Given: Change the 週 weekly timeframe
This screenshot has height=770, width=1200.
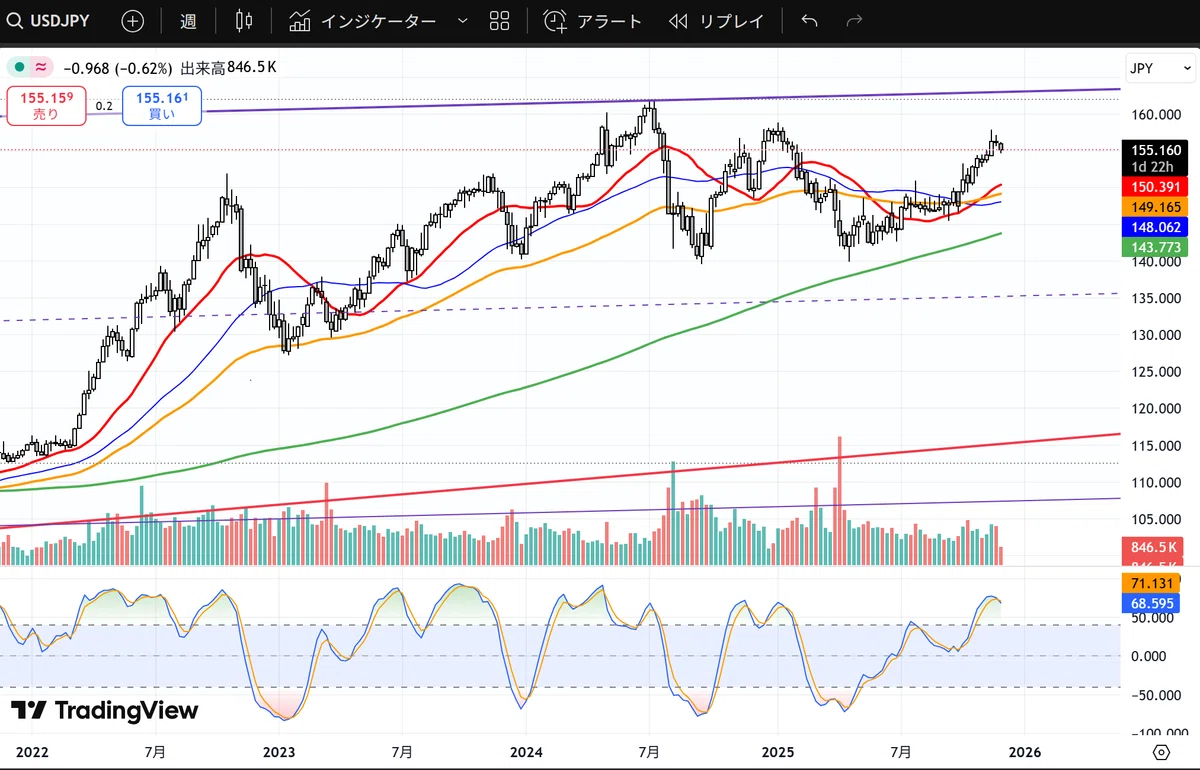Looking at the screenshot, I should [x=188, y=21].
